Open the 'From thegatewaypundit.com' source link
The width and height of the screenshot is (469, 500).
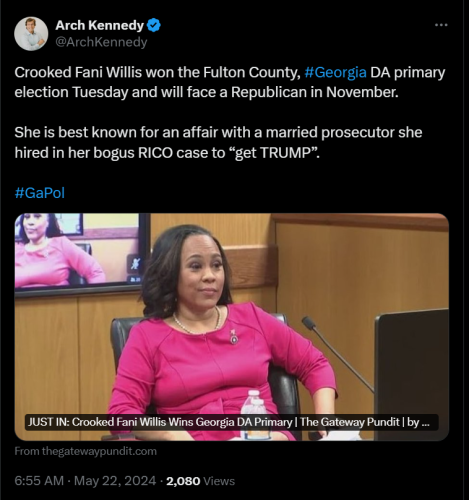tap(85, 451)
